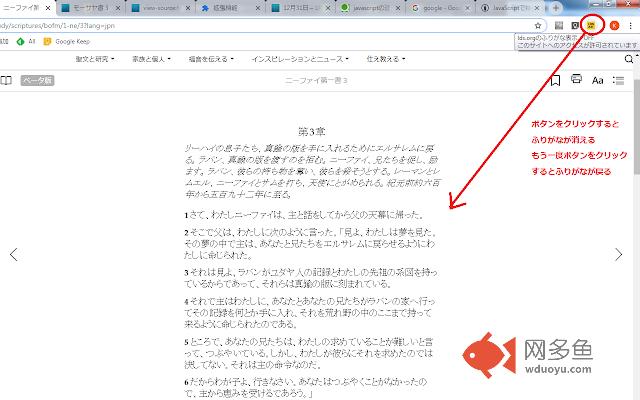Screen dimensions: 640x400
Task: Close the ニーファイ tab
Action: (48, 8)
